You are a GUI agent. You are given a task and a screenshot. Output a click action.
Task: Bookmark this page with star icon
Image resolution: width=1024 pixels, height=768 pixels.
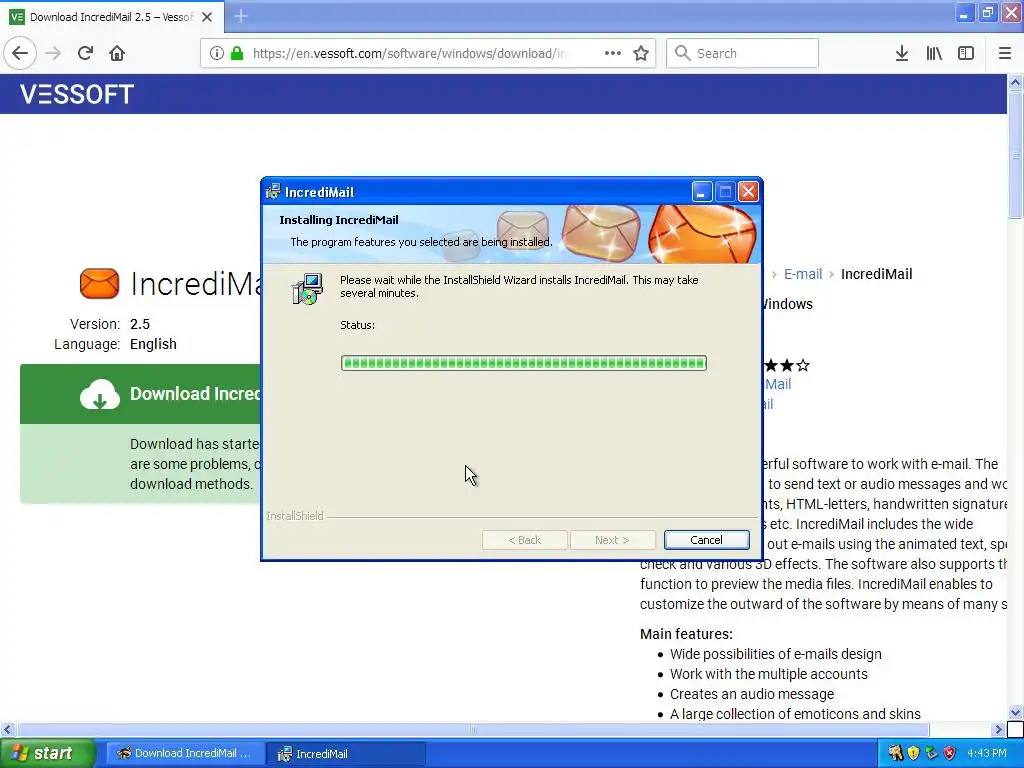(641, 53)
